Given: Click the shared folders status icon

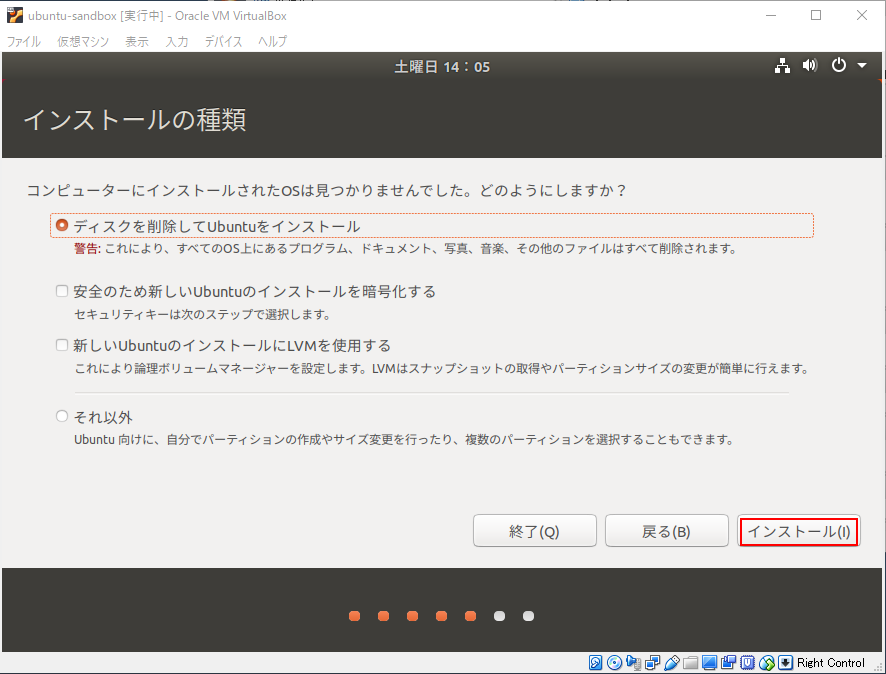Looking at the screenshot, I should [690, 662].
